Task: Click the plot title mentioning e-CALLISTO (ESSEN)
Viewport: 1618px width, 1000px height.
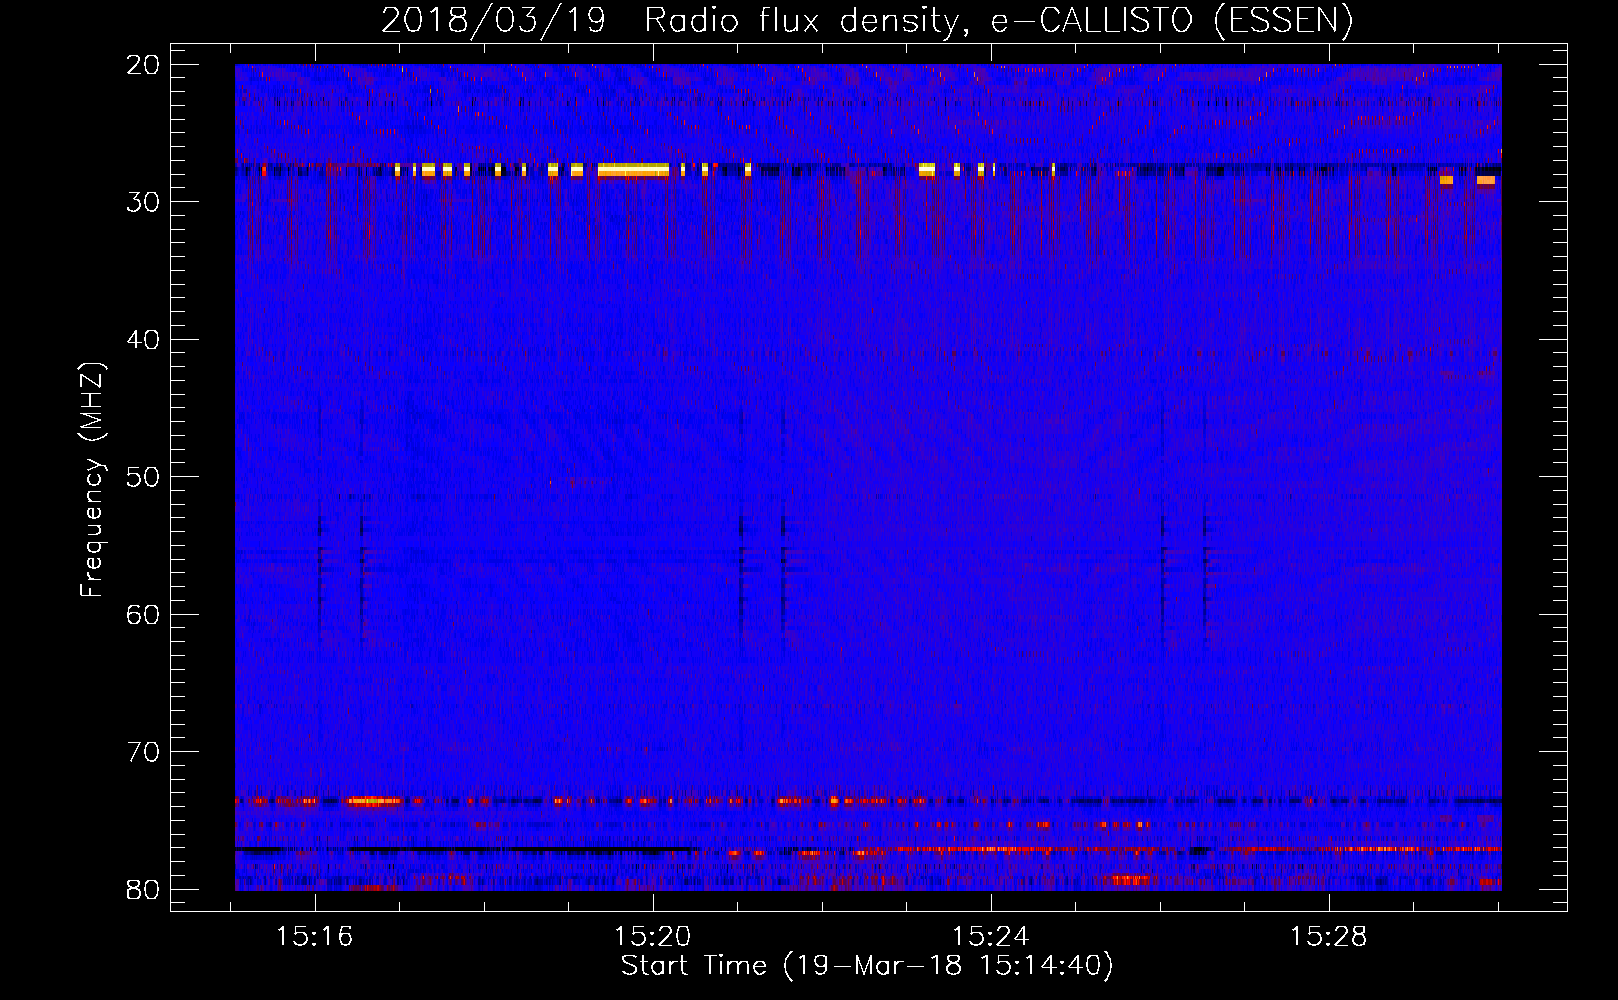Action: click(x=867, y=20)
